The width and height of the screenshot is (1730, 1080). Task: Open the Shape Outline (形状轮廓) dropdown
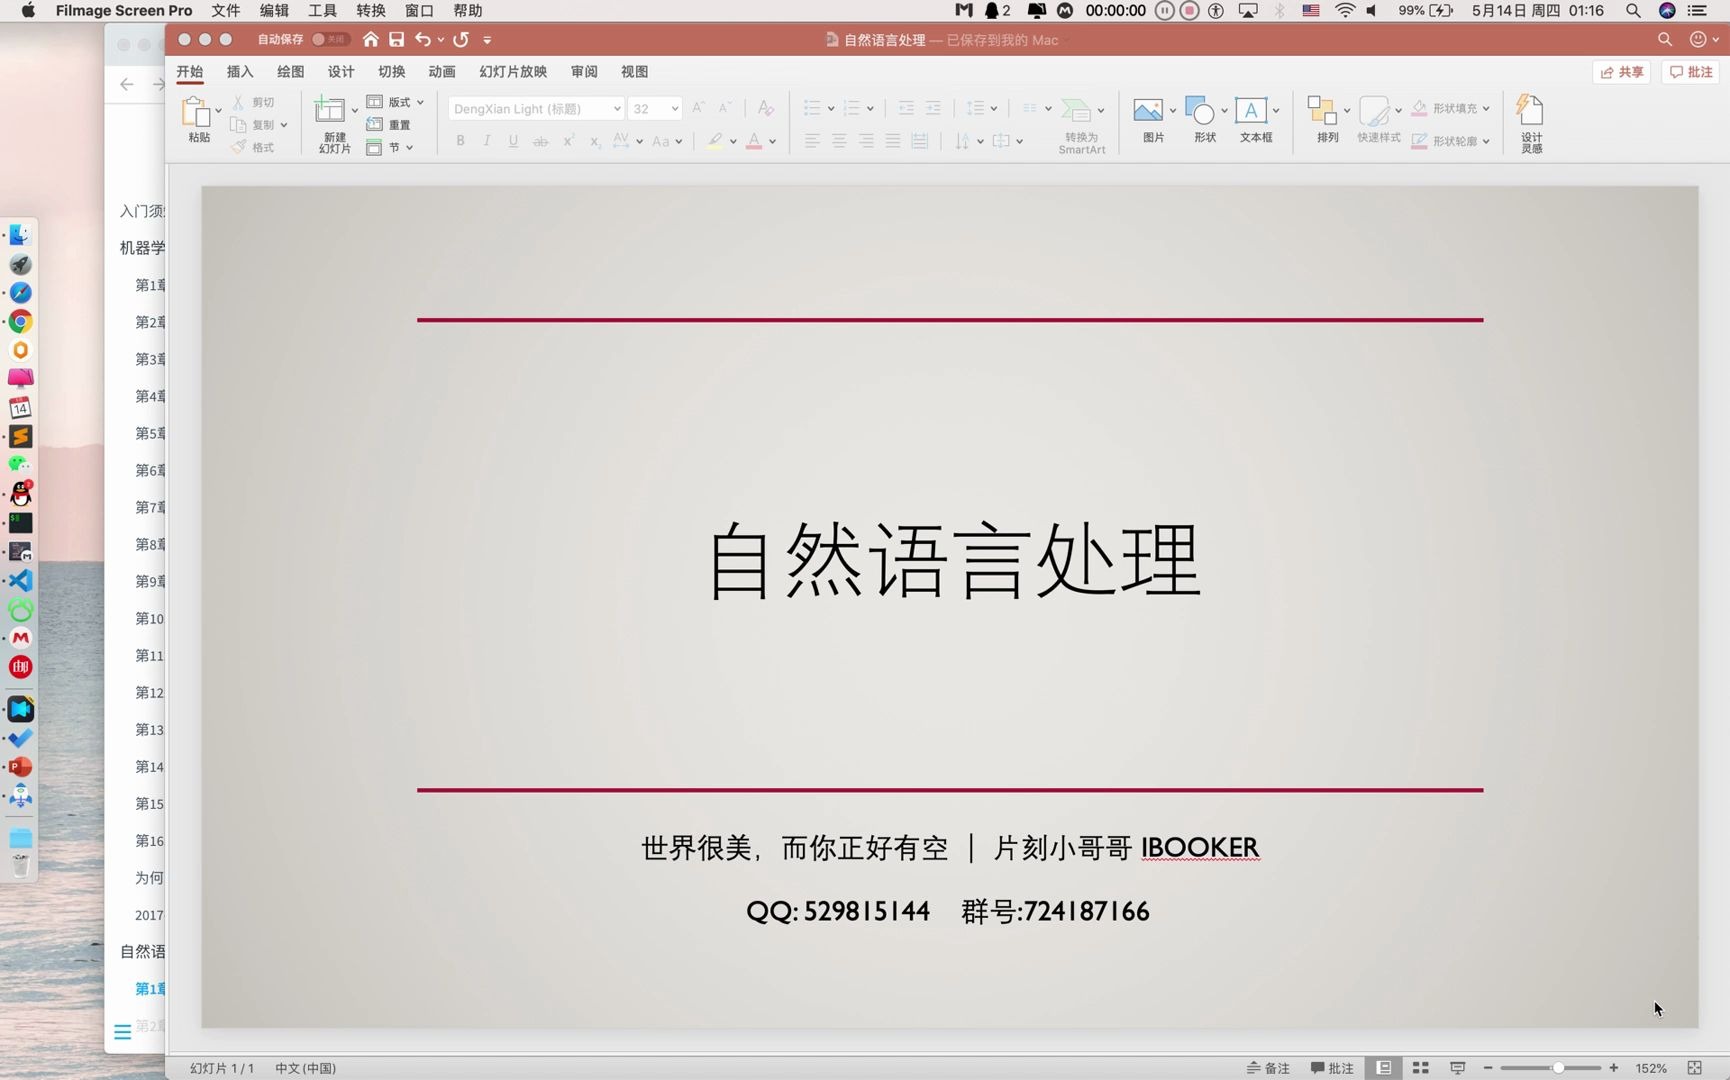[1486, 141]
